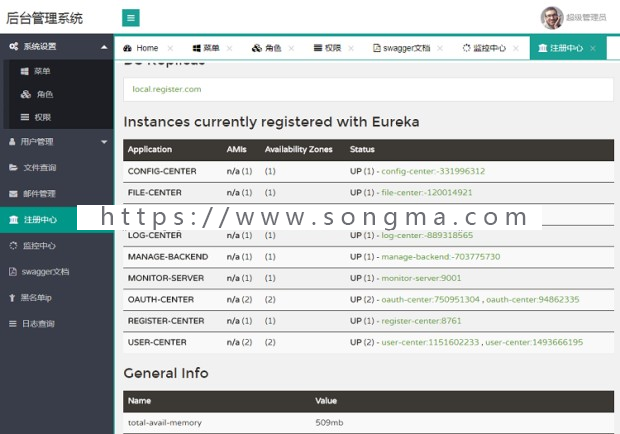Open log-center:-889318565 instance link
This screenshot has height=434, width=620.
[x=427, y=235]
